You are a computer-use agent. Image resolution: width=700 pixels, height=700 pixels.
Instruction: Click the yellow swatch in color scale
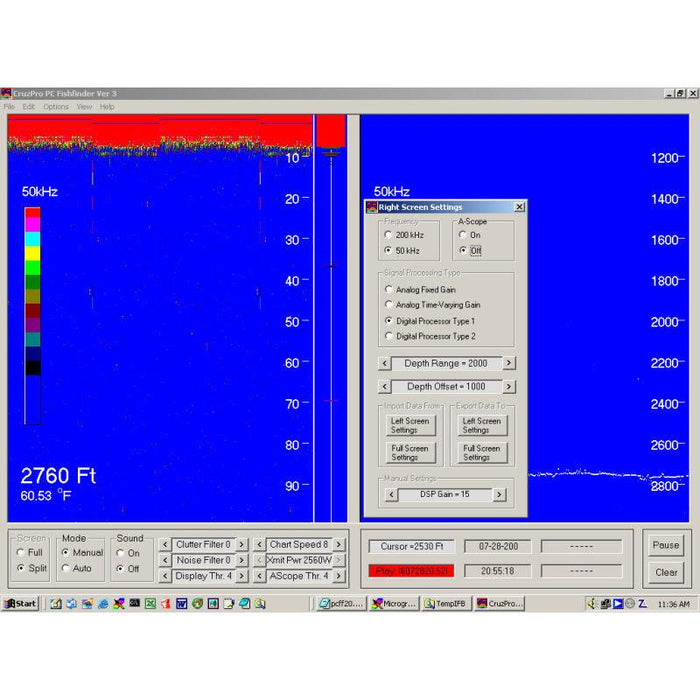click(x=32, y=253)
